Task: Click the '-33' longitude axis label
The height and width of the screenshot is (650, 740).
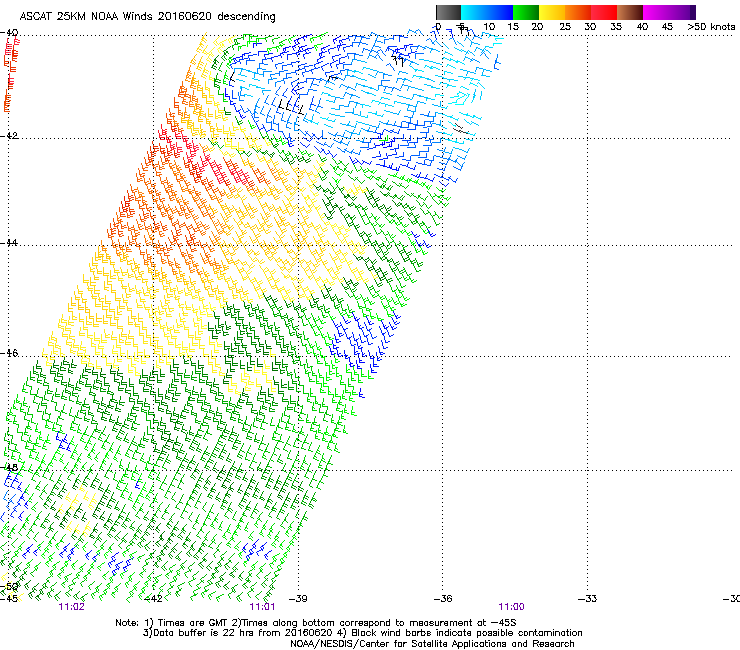Action: coord(588,599)
